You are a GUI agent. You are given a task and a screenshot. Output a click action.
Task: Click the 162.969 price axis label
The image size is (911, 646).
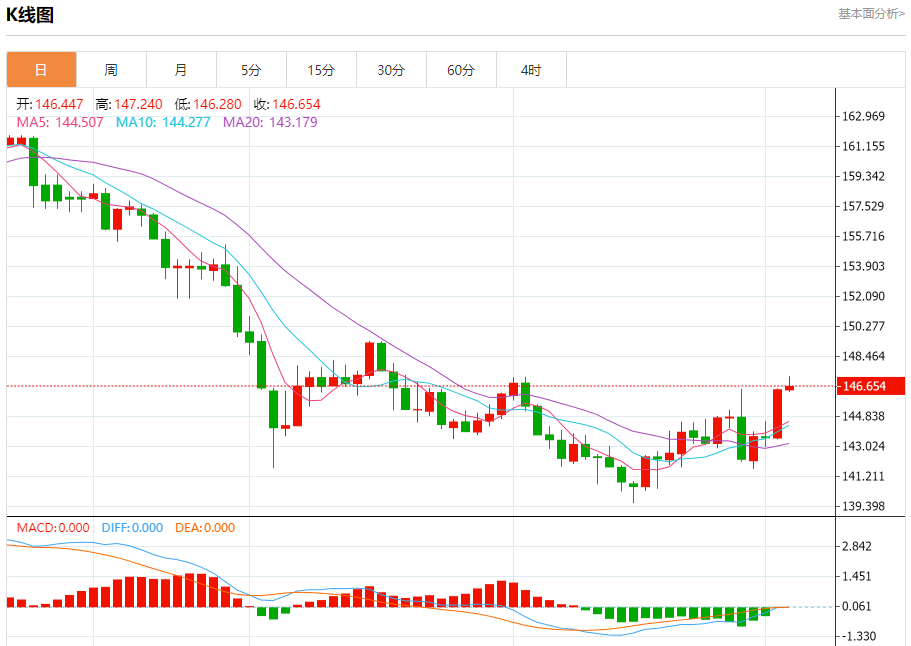863,116
